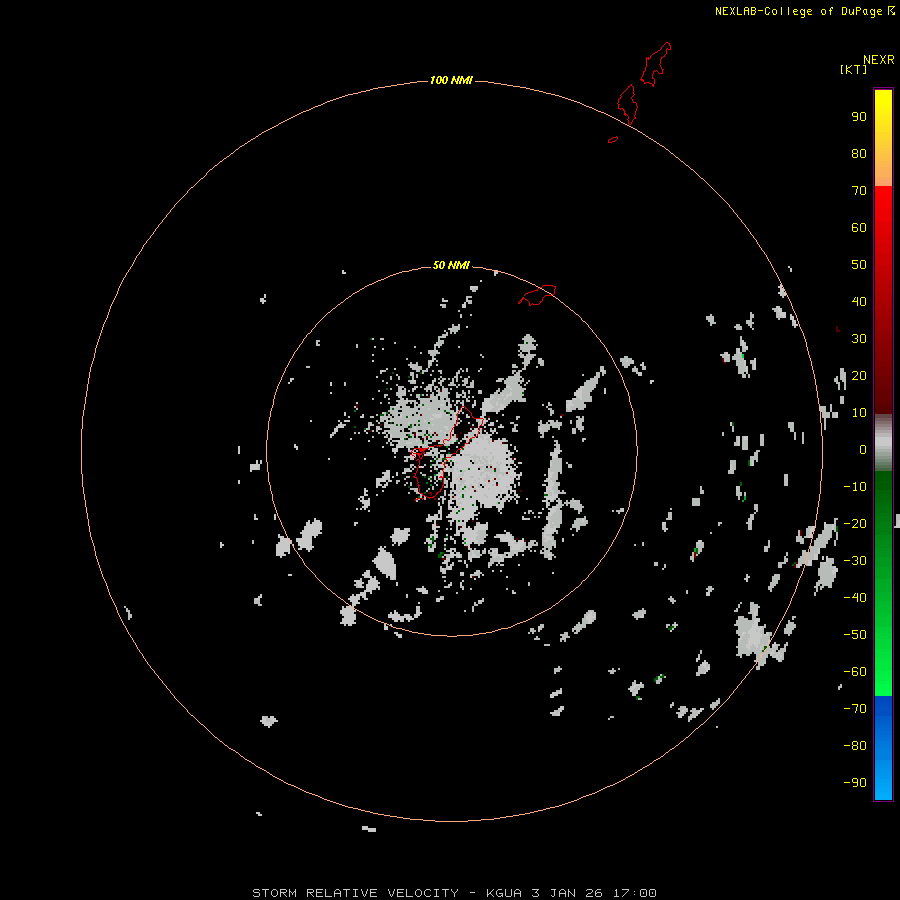
Task: Click the blue bottom segment of color bar
Action: [x=883, y=748]
